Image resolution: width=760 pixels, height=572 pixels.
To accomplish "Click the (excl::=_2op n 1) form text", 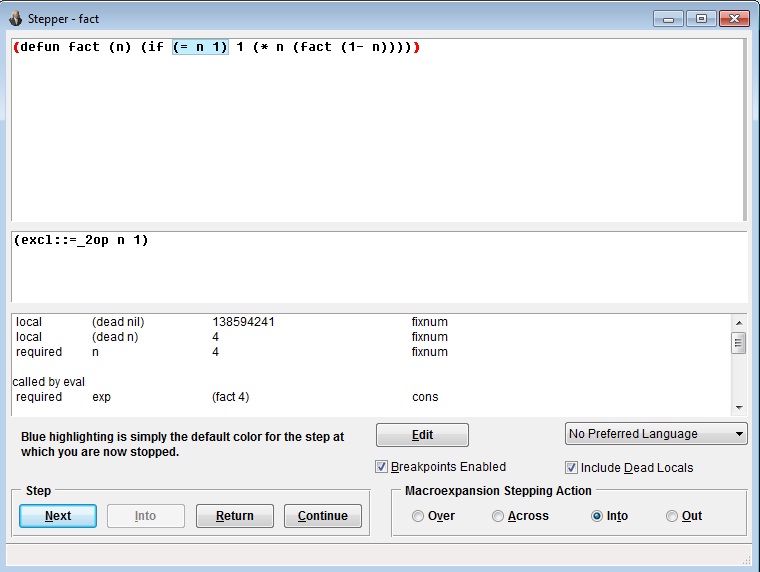I will 82,240.
